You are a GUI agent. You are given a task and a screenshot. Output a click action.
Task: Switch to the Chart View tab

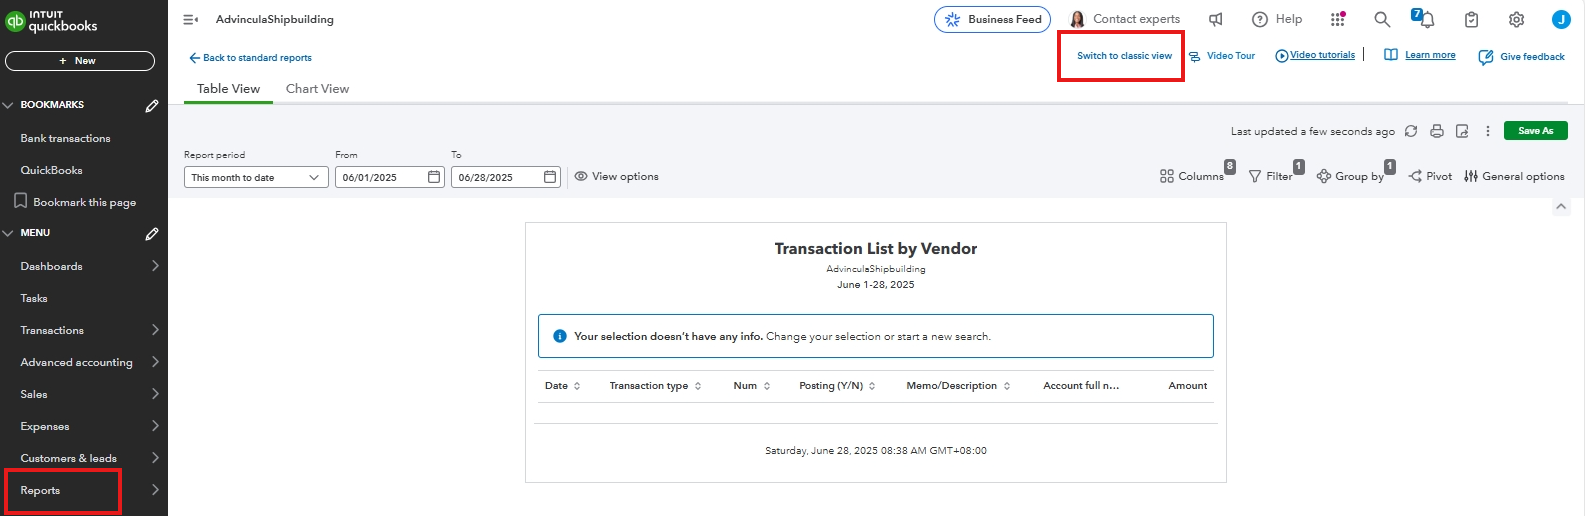317,89
